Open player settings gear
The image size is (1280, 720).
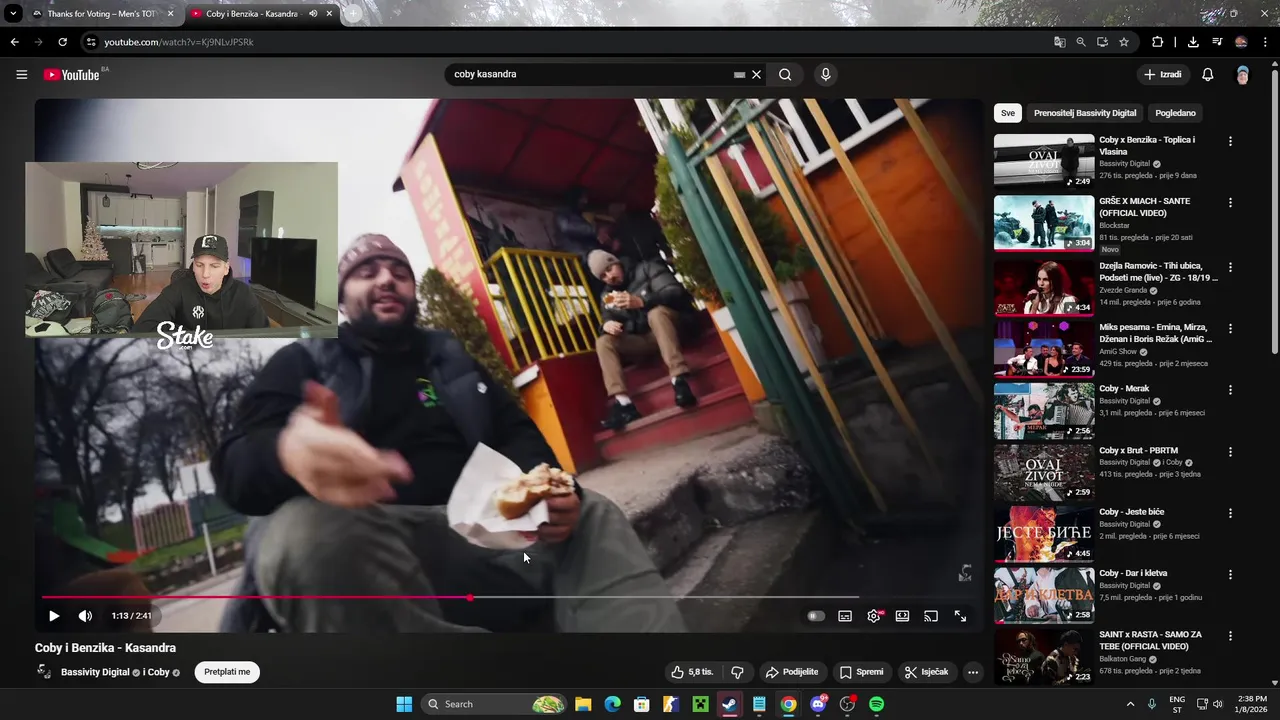[x=874, y=616]
